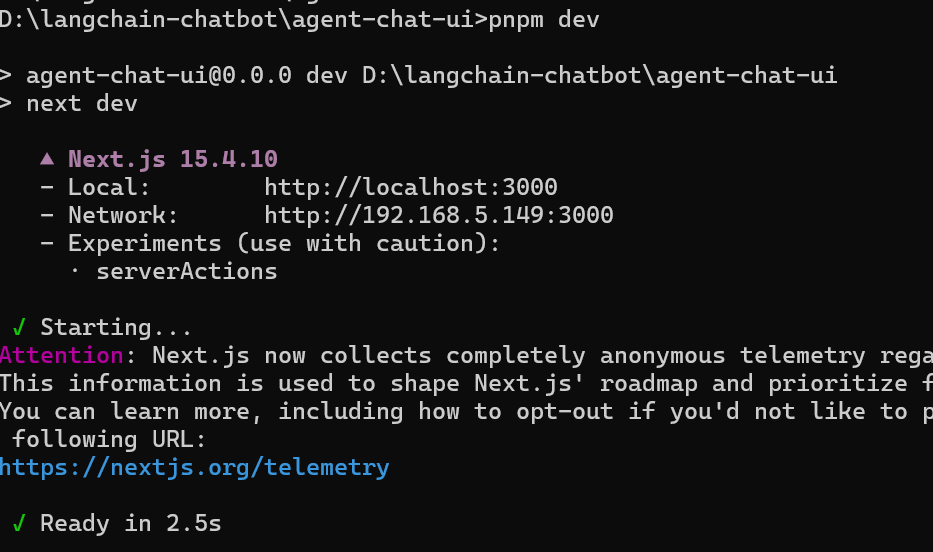
Task: Click the green checkmark beside Starting
Action: (18, 327)
